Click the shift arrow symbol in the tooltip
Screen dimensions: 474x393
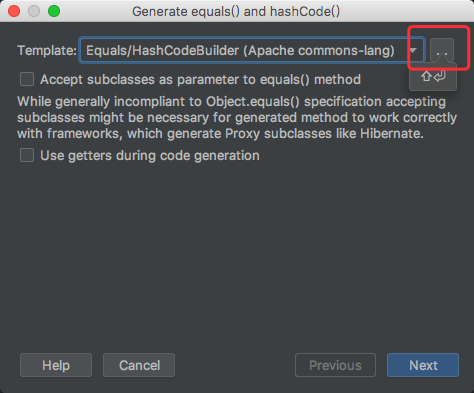[x=426, y=76]
